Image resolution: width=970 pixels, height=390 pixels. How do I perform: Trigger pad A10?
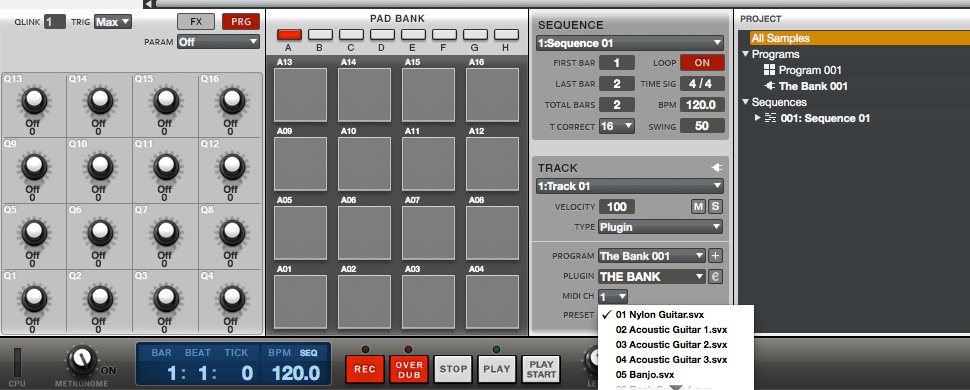tap(364, 163)
